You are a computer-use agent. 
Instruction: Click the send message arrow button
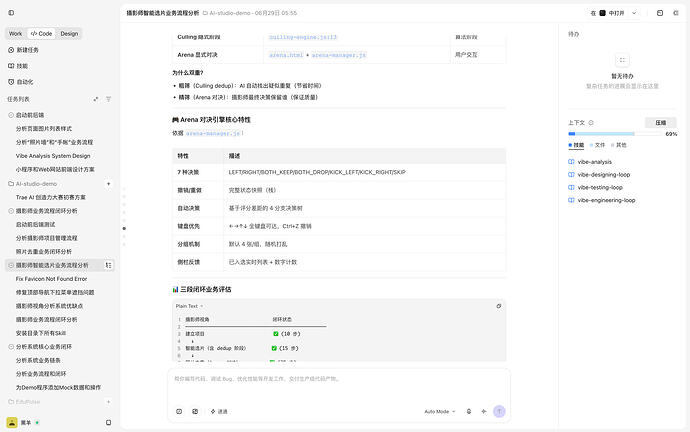tap(499, 411)
